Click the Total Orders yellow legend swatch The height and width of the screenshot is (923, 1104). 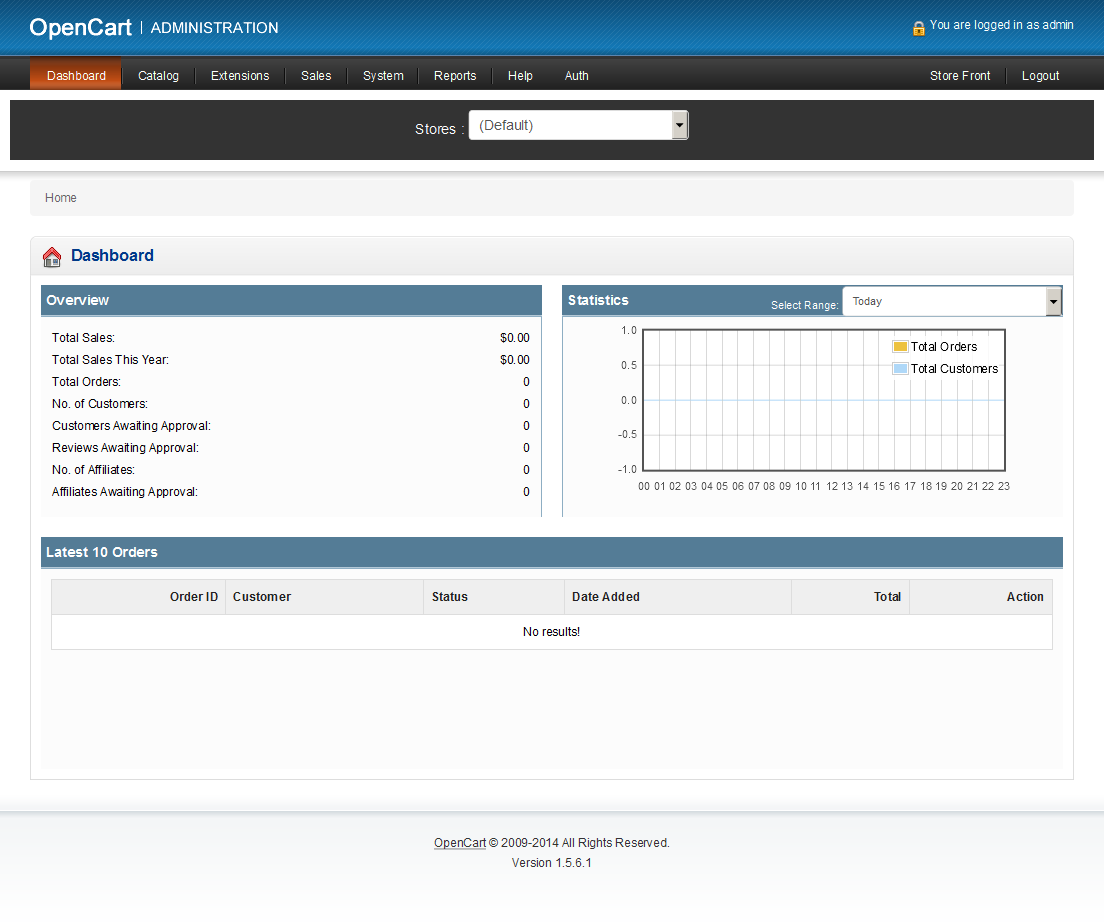900,346
